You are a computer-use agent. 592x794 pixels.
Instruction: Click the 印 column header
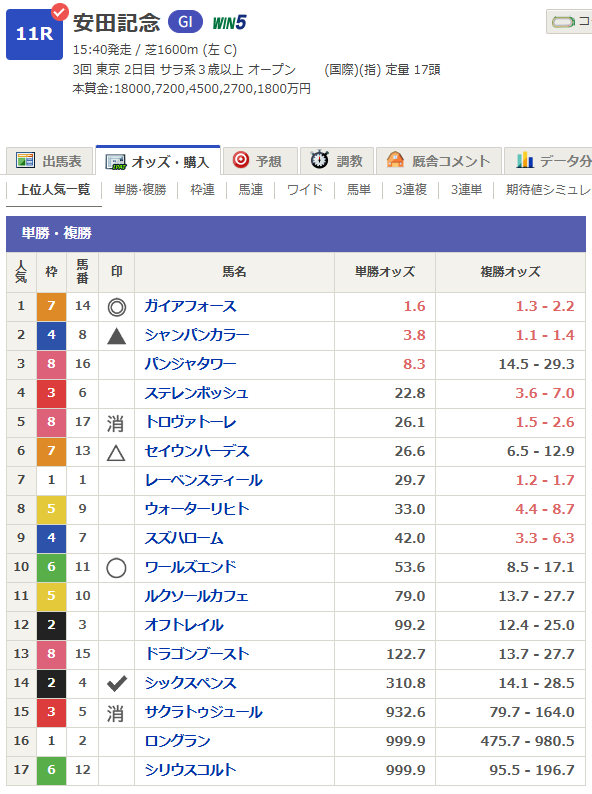tap(116, 272)
